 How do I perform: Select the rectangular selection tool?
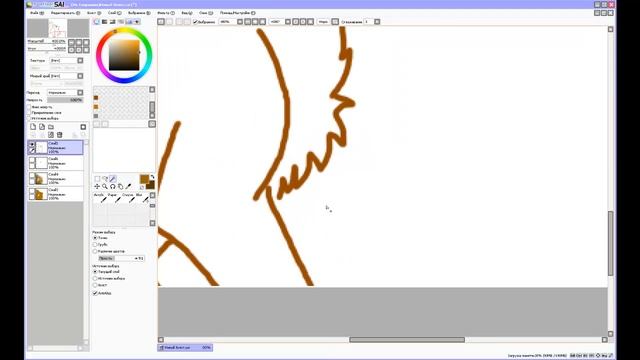point(97,179)
